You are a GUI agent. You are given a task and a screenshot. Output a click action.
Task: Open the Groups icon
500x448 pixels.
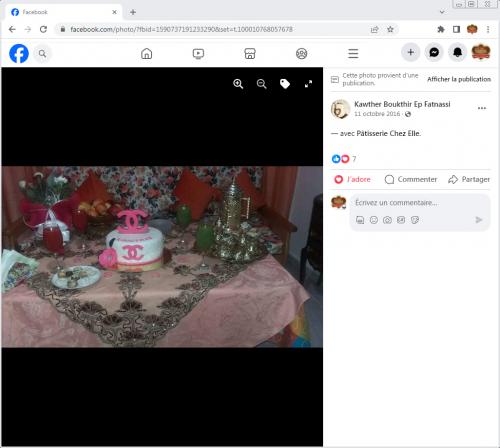(x=302, y=53)
